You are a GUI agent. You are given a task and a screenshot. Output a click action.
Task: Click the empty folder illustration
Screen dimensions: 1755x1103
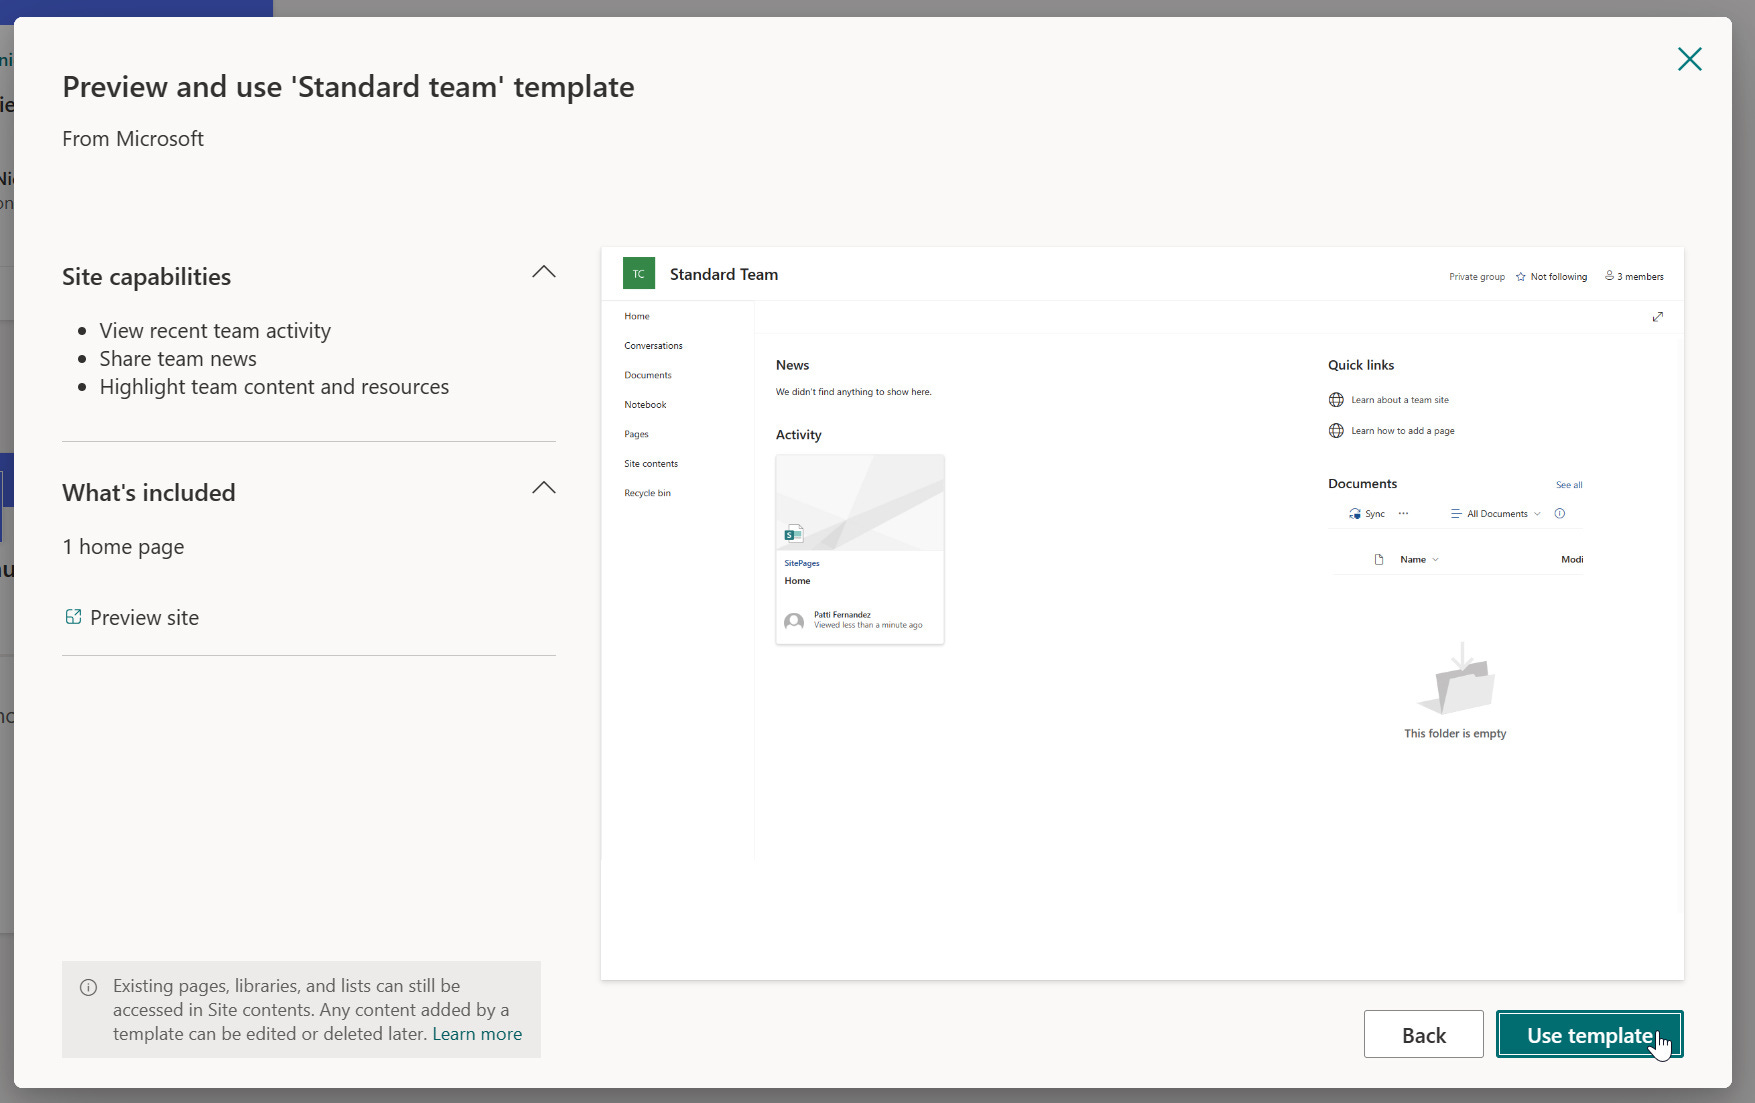(x=1456, y=679)
